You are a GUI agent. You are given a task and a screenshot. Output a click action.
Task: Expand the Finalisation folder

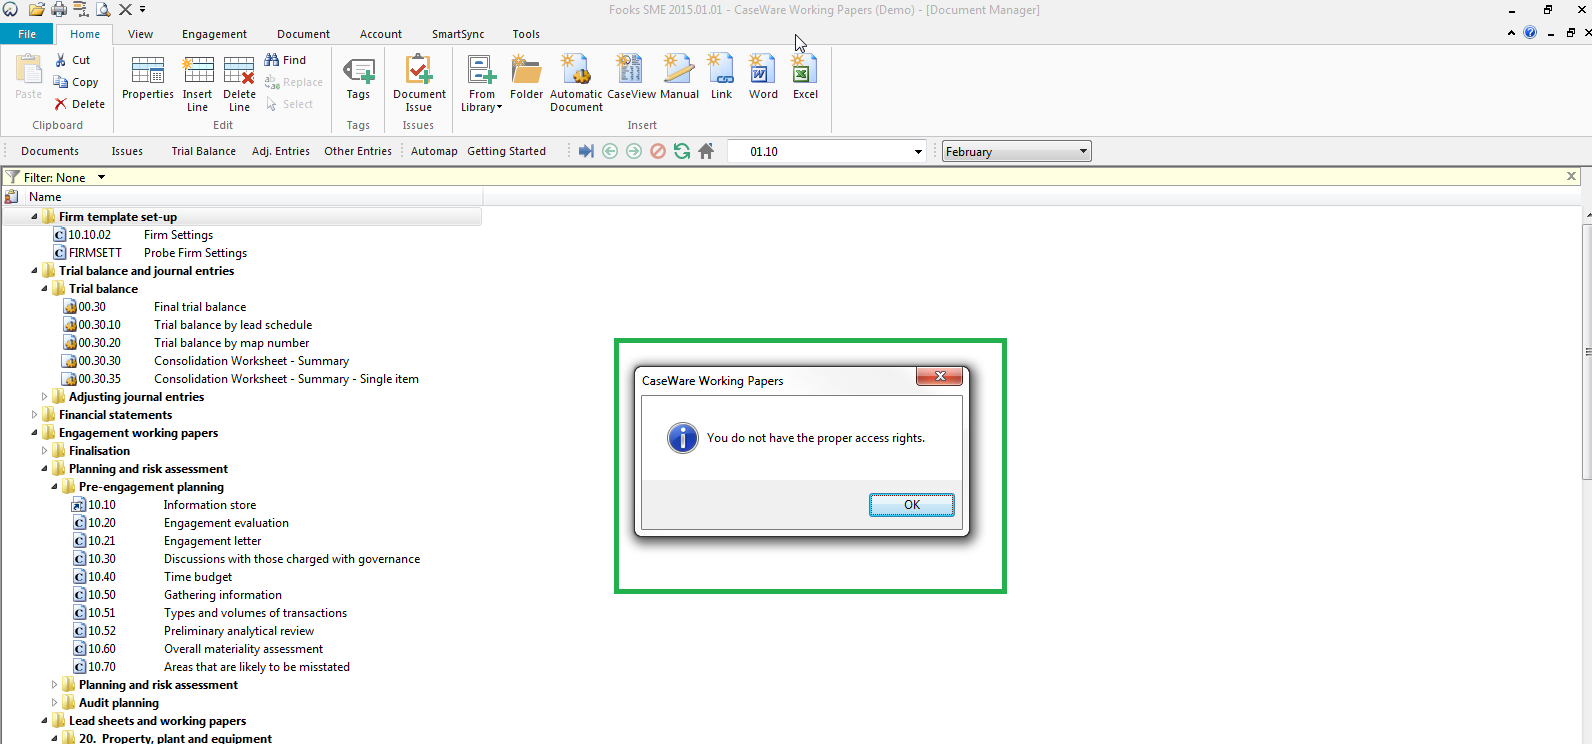(x=44, y=451)
